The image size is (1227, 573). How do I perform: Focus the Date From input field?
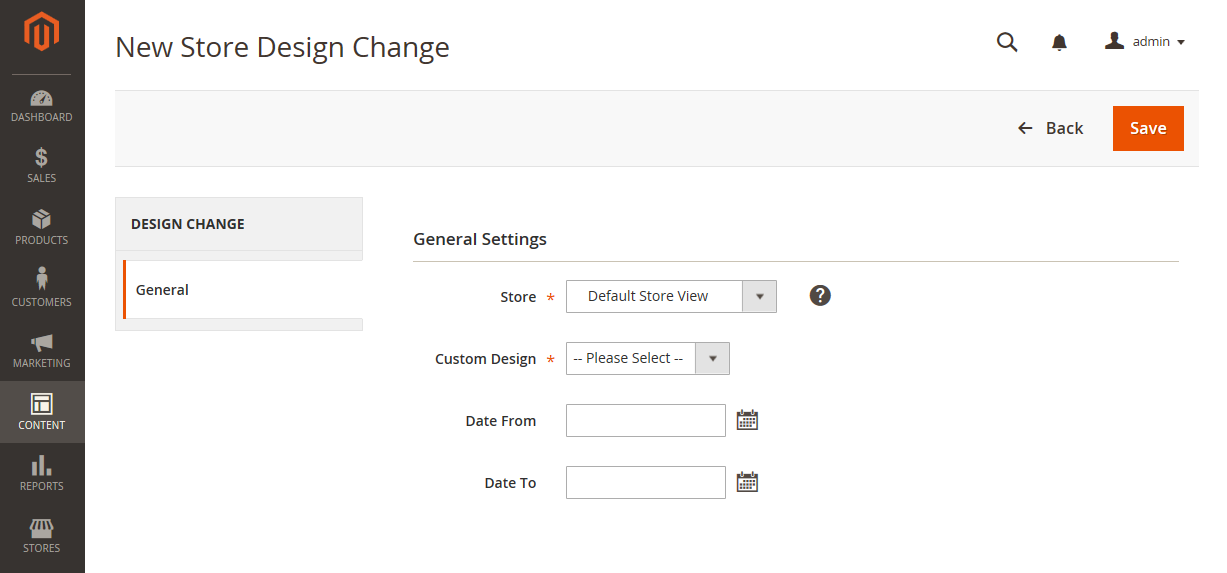coord(646,420)
